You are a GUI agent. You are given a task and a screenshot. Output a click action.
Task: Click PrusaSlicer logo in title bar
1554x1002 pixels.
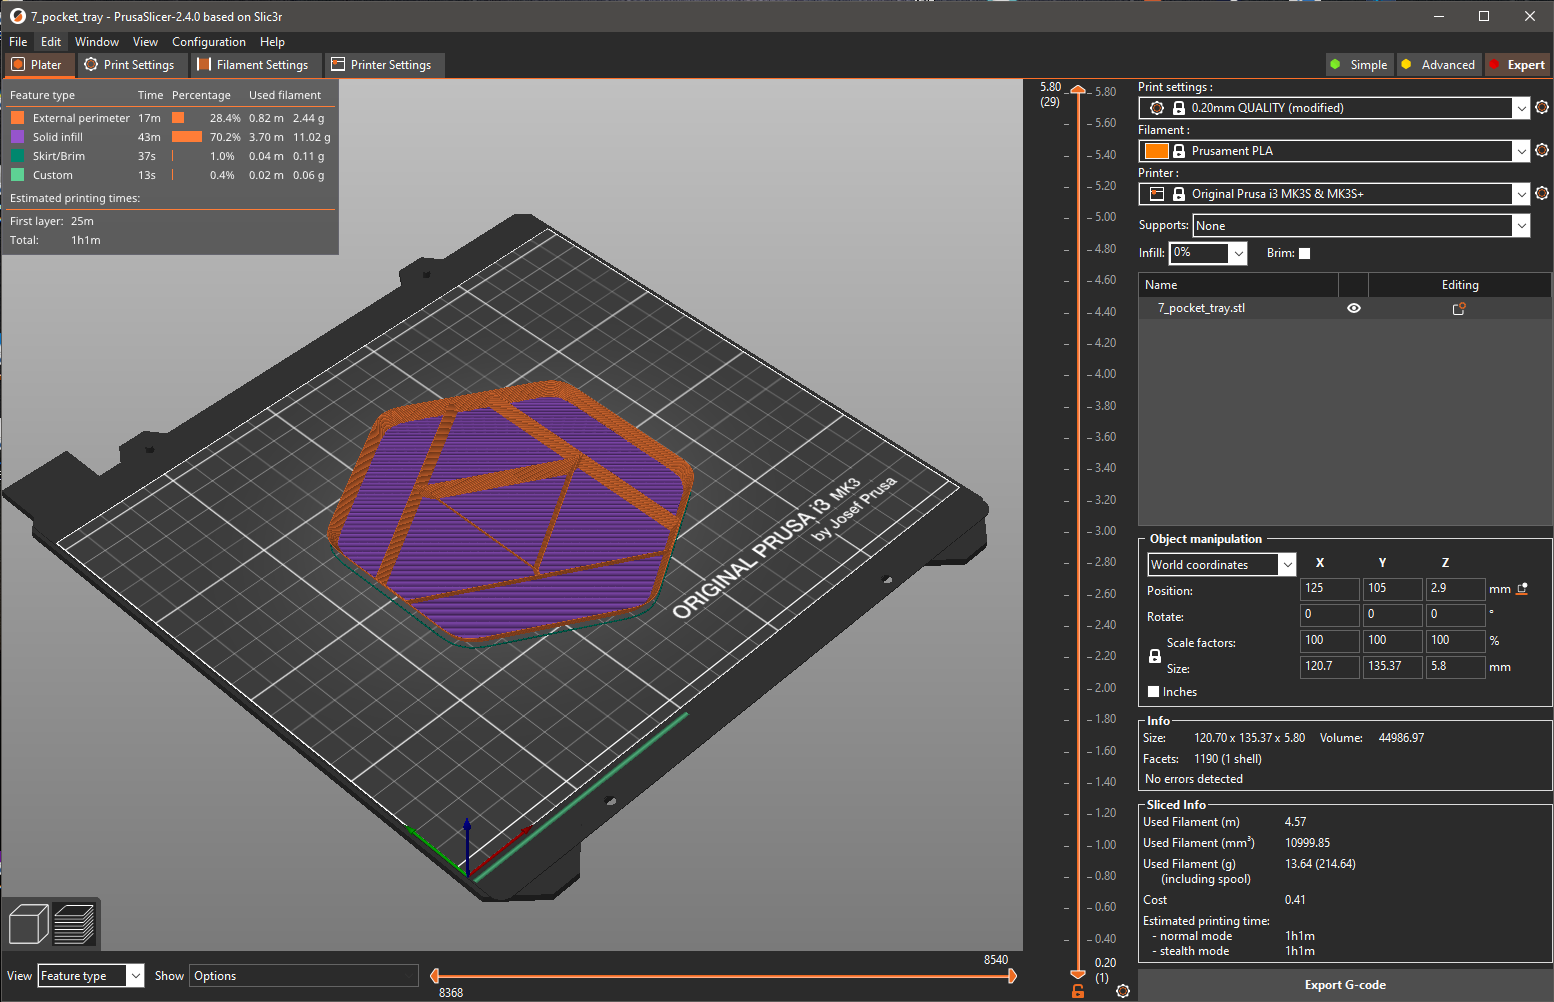click(17, 16)
